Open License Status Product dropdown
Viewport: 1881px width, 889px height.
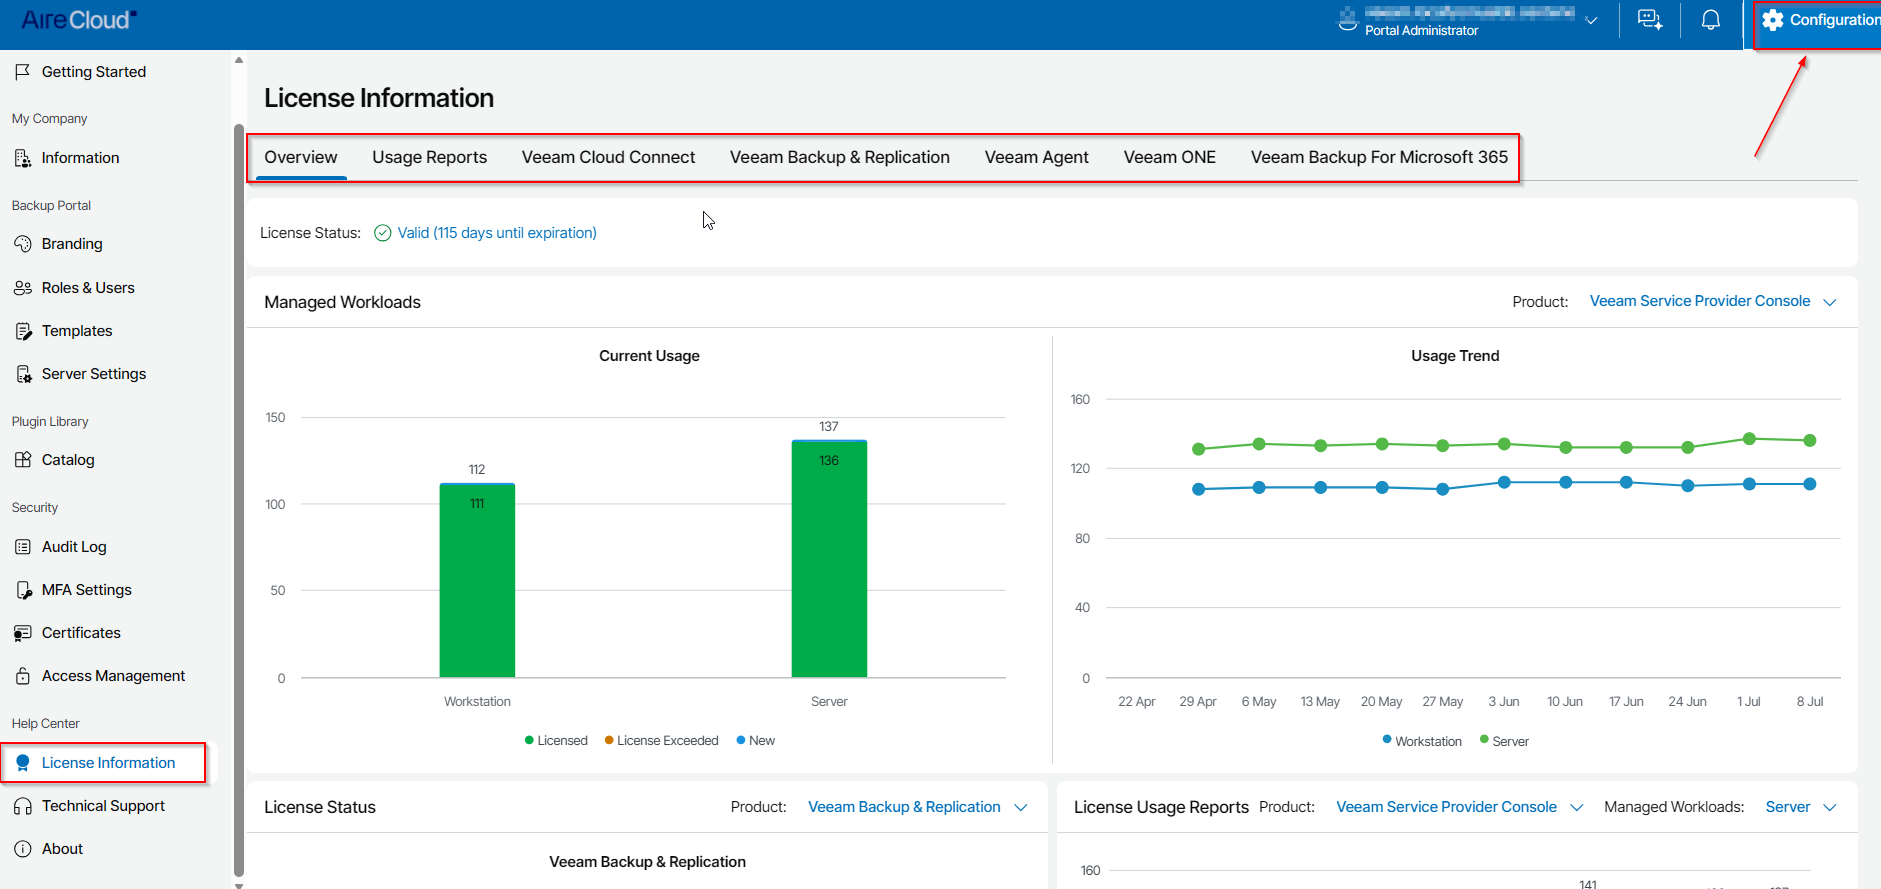[x=917, y=807]
